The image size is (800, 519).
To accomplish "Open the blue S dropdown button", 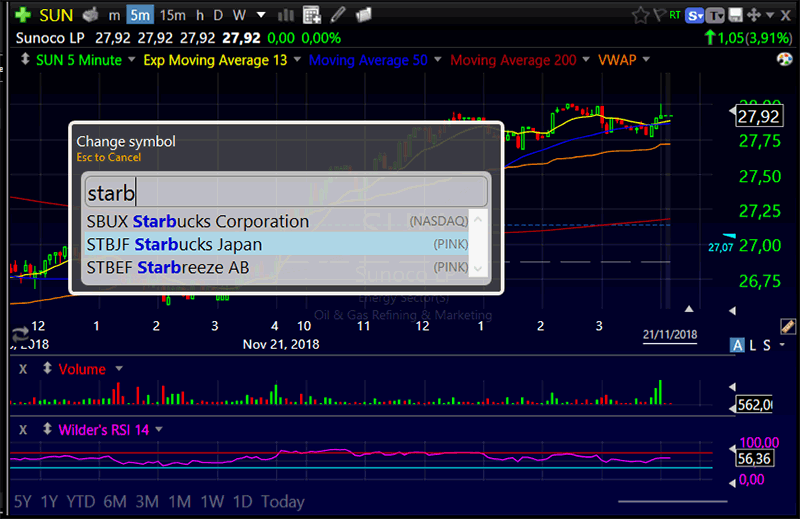I will (x=694, y=16).
